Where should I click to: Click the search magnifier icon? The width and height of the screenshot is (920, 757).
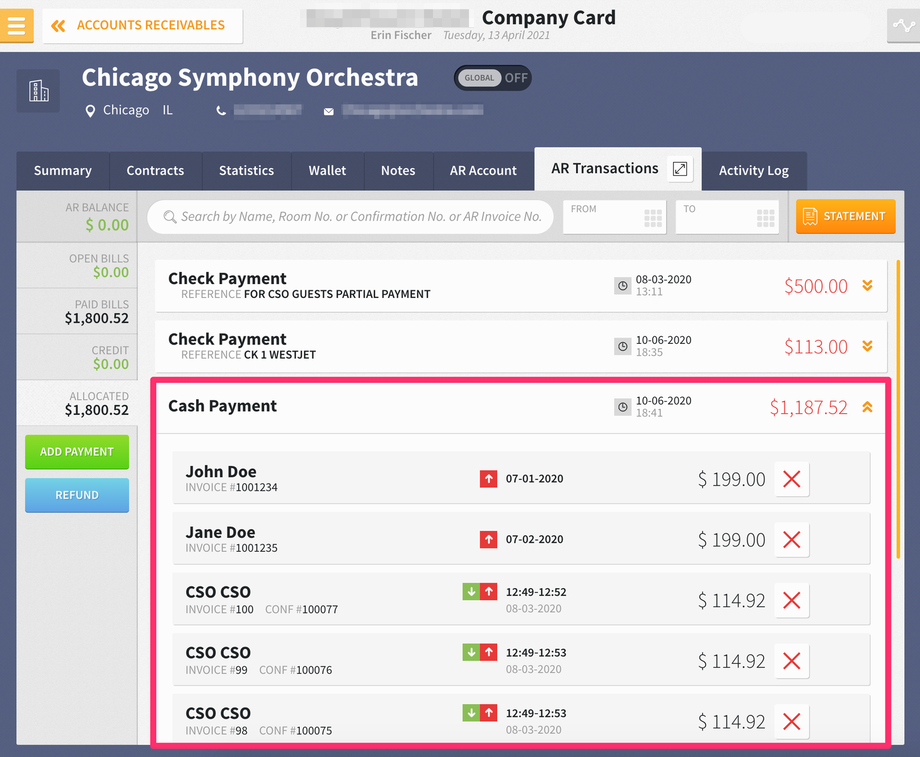pyautogui.click(x=170, y=217)
